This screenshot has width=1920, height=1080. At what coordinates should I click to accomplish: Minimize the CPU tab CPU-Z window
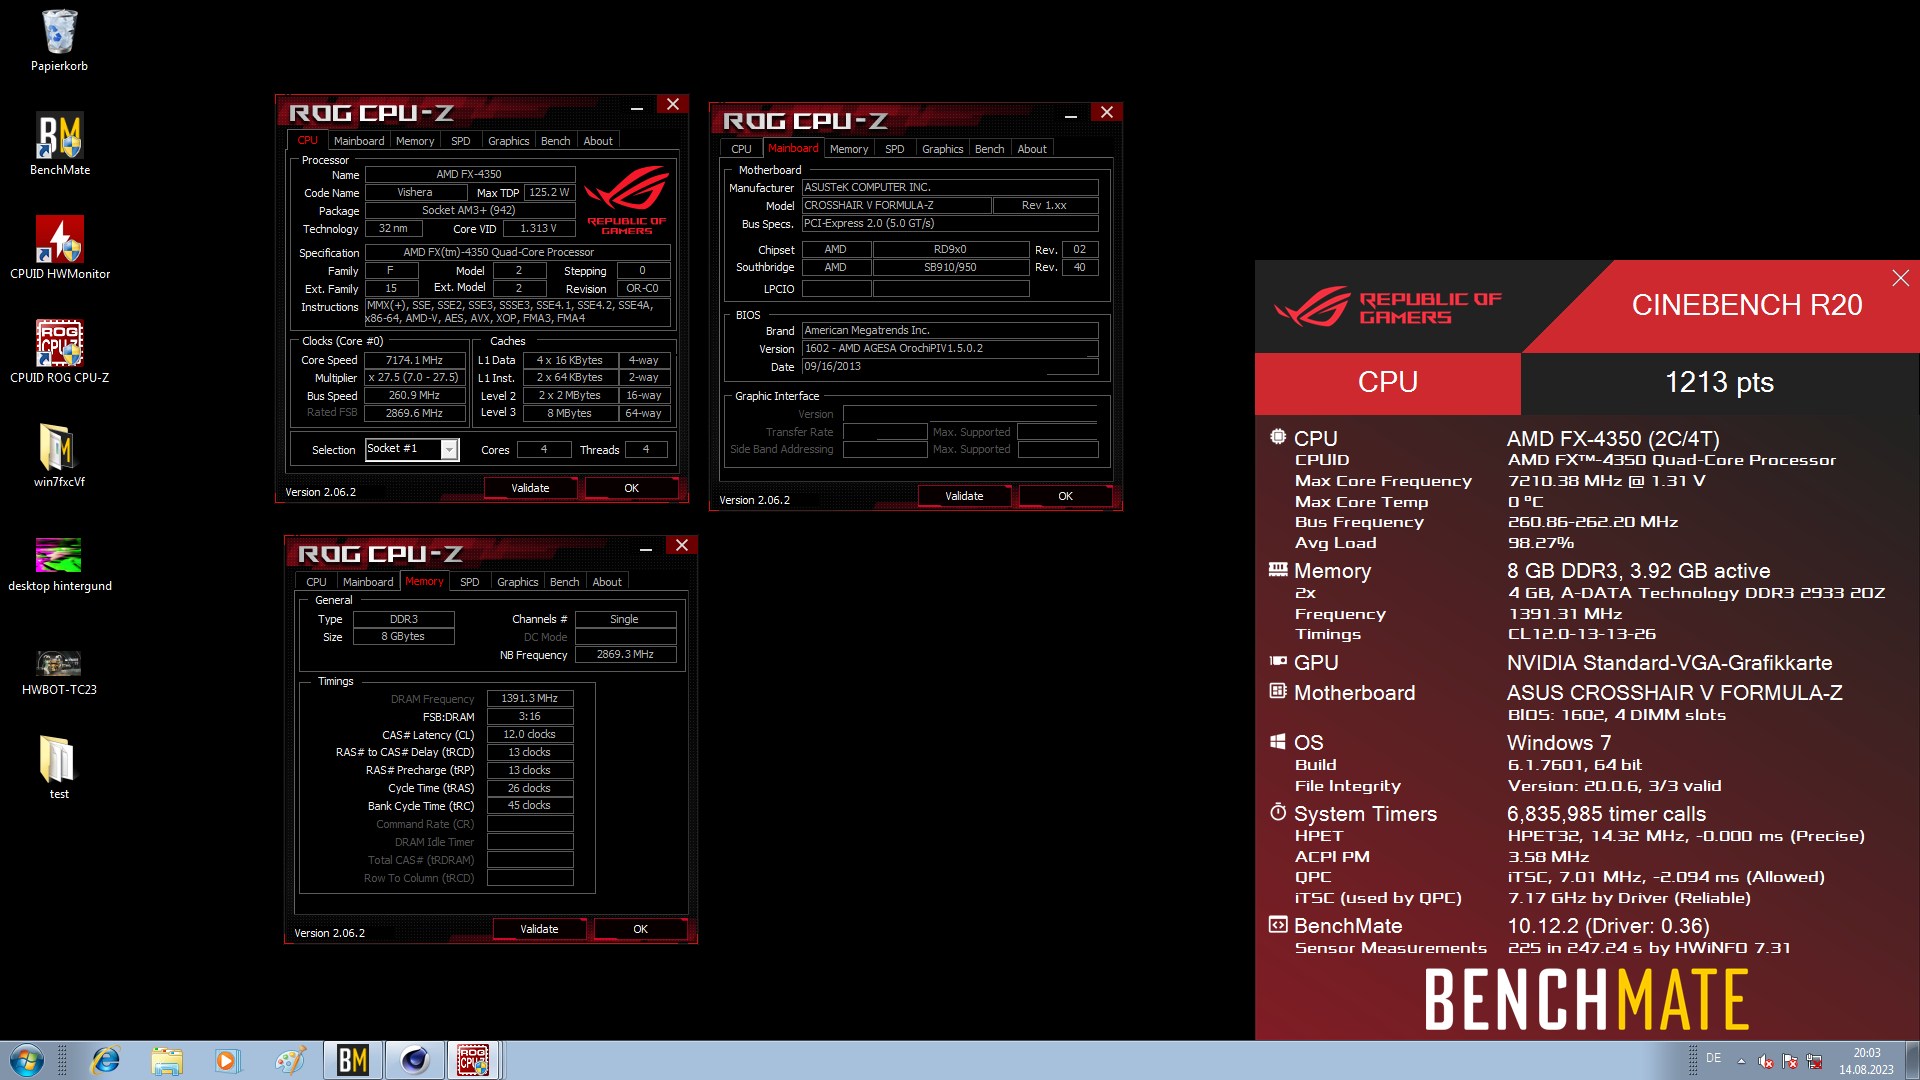click(x=637, y=105)
